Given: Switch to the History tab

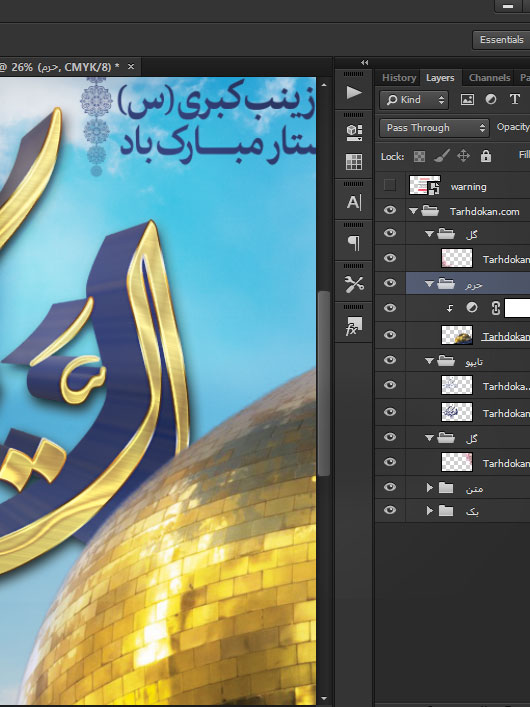Looking at the screenshot, I should (399, 78).
